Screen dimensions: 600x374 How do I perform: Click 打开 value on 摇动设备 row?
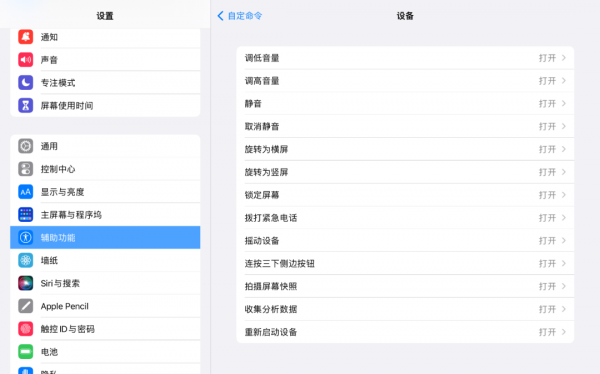pyautogui.click(x=547, y=241)
